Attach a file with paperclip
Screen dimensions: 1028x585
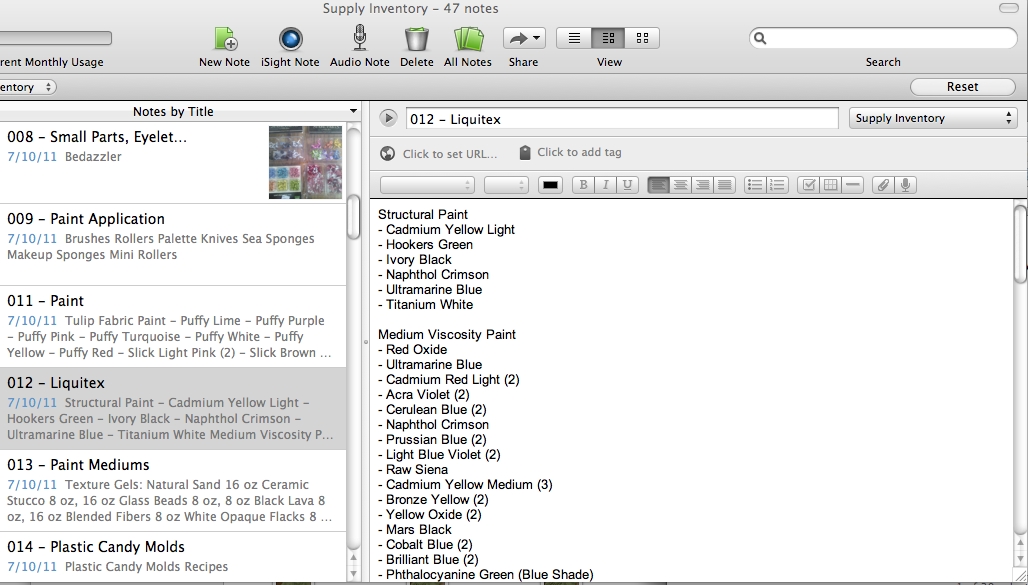pyautogui.click(x=883, y=185)
